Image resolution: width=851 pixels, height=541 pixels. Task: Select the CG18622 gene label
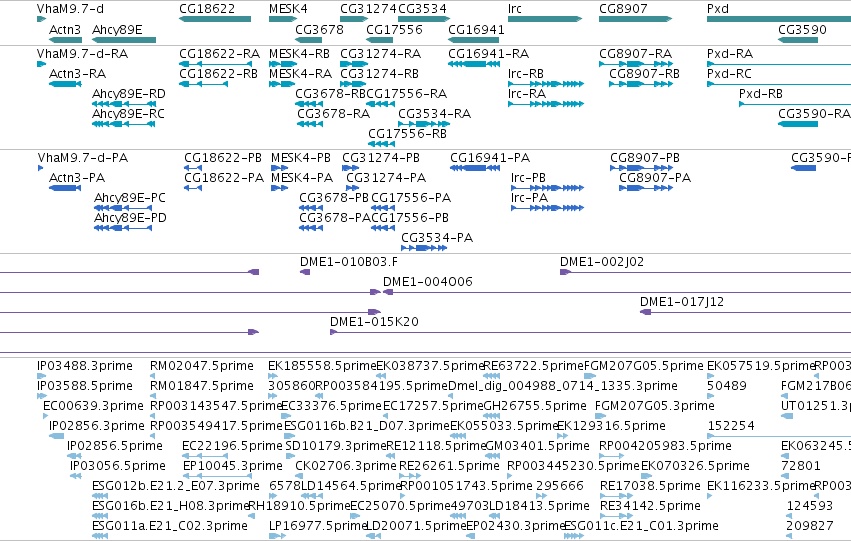[207, 9]
